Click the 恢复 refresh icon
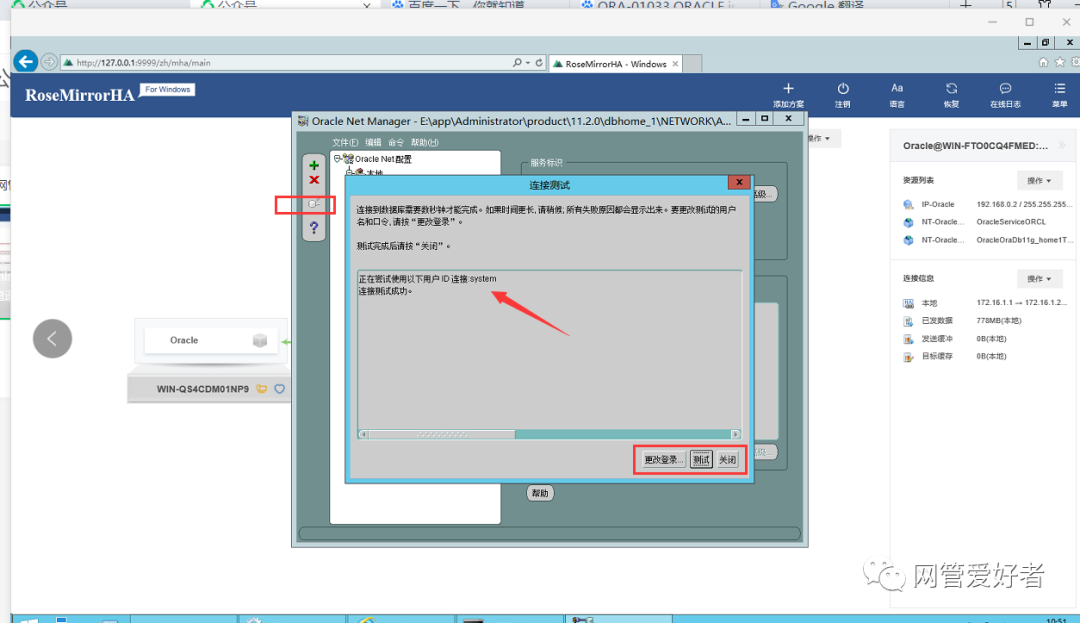Screen dimensions: 1080x623 951,88
